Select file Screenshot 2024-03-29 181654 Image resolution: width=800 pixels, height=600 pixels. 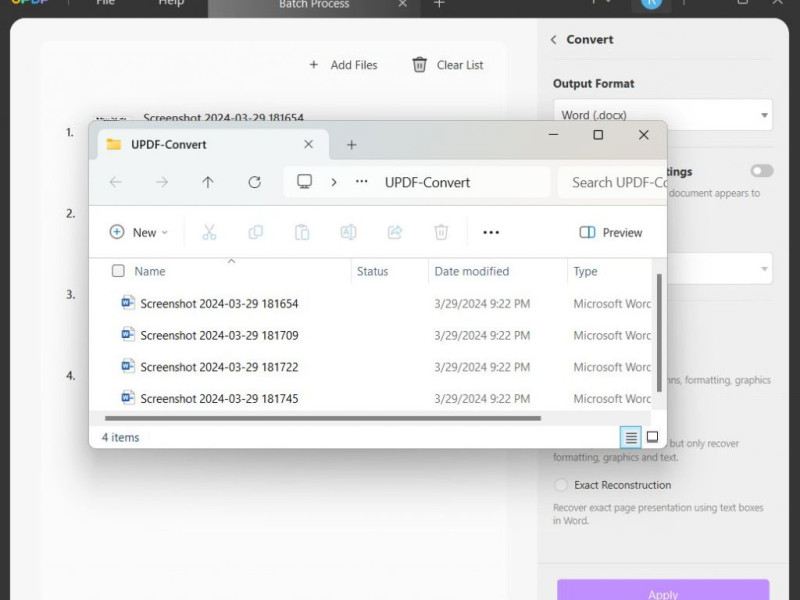click(219, 304)
